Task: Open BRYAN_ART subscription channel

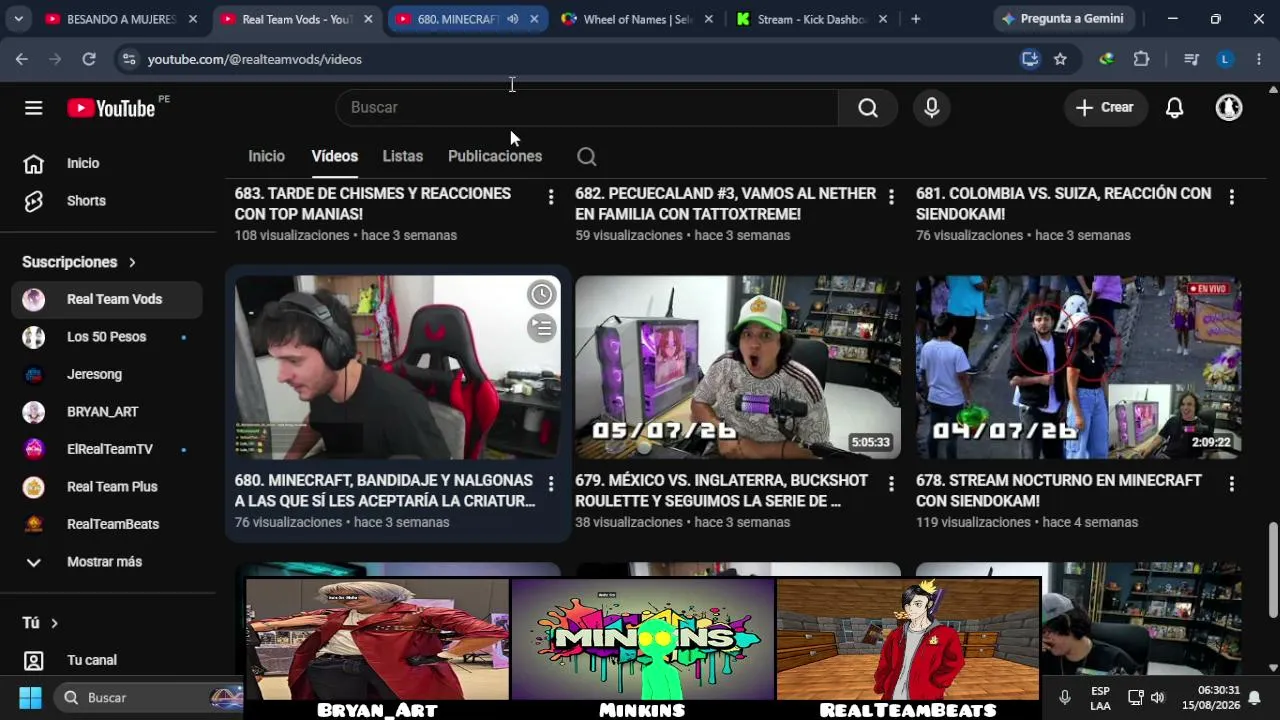Action: tap(108, 412)
